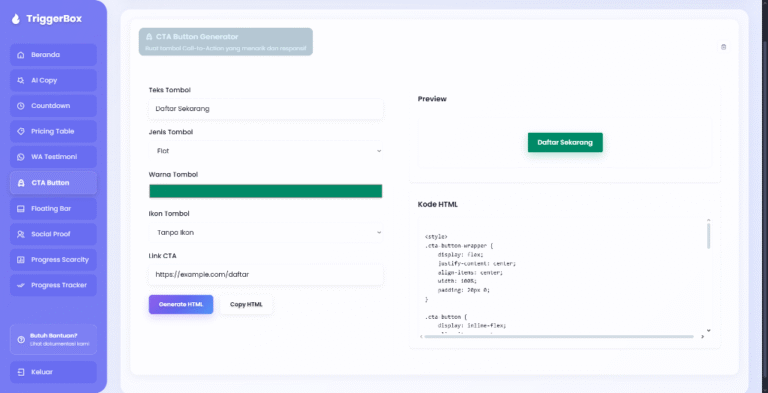Click the Beranda home icon
Image resolution: width=768 pixels, height=393 pixels.
click(21, 55)
